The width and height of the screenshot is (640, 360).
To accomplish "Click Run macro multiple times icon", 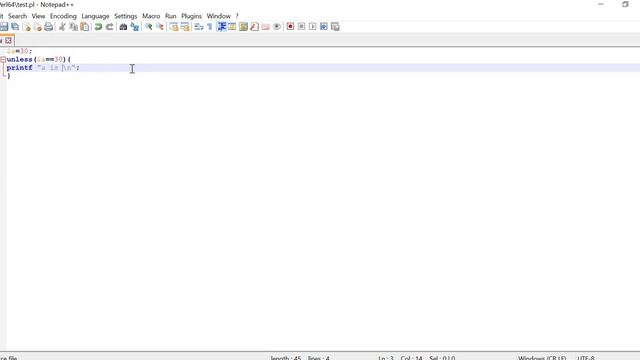I will (x=324, y=27).
